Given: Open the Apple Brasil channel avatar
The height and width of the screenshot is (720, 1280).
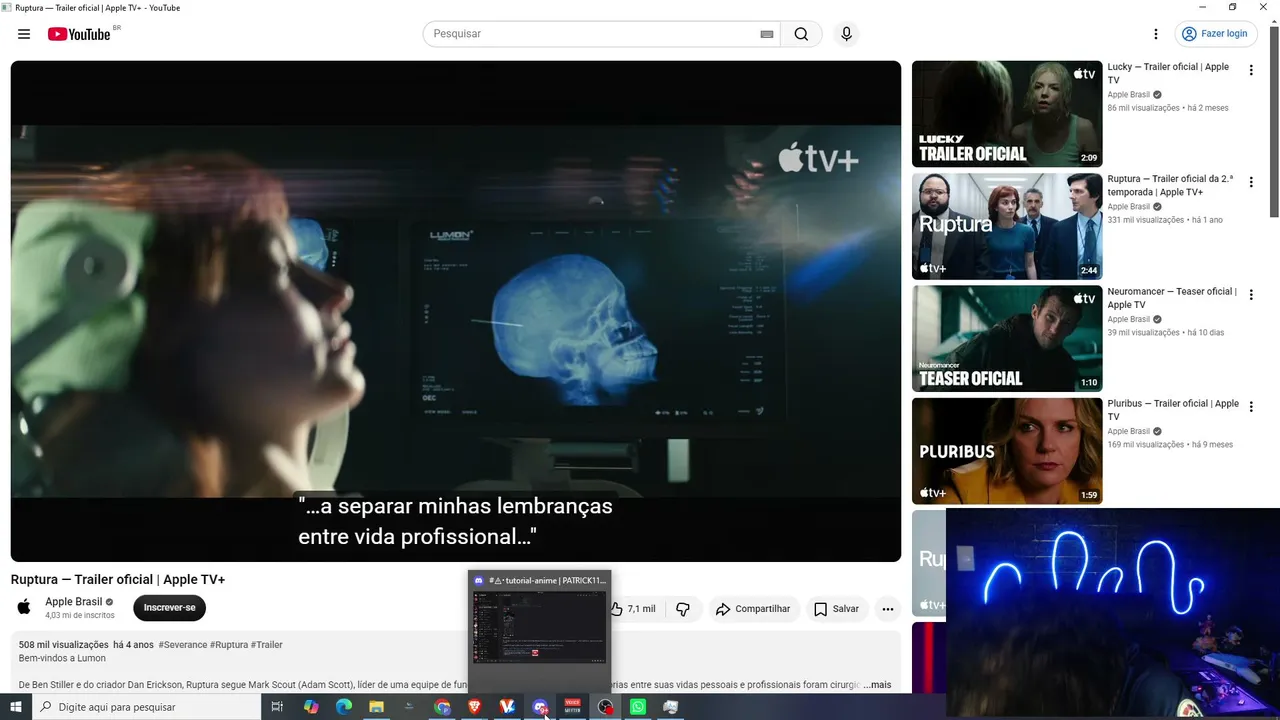Looking at the screenshot, I should point(24,607).
